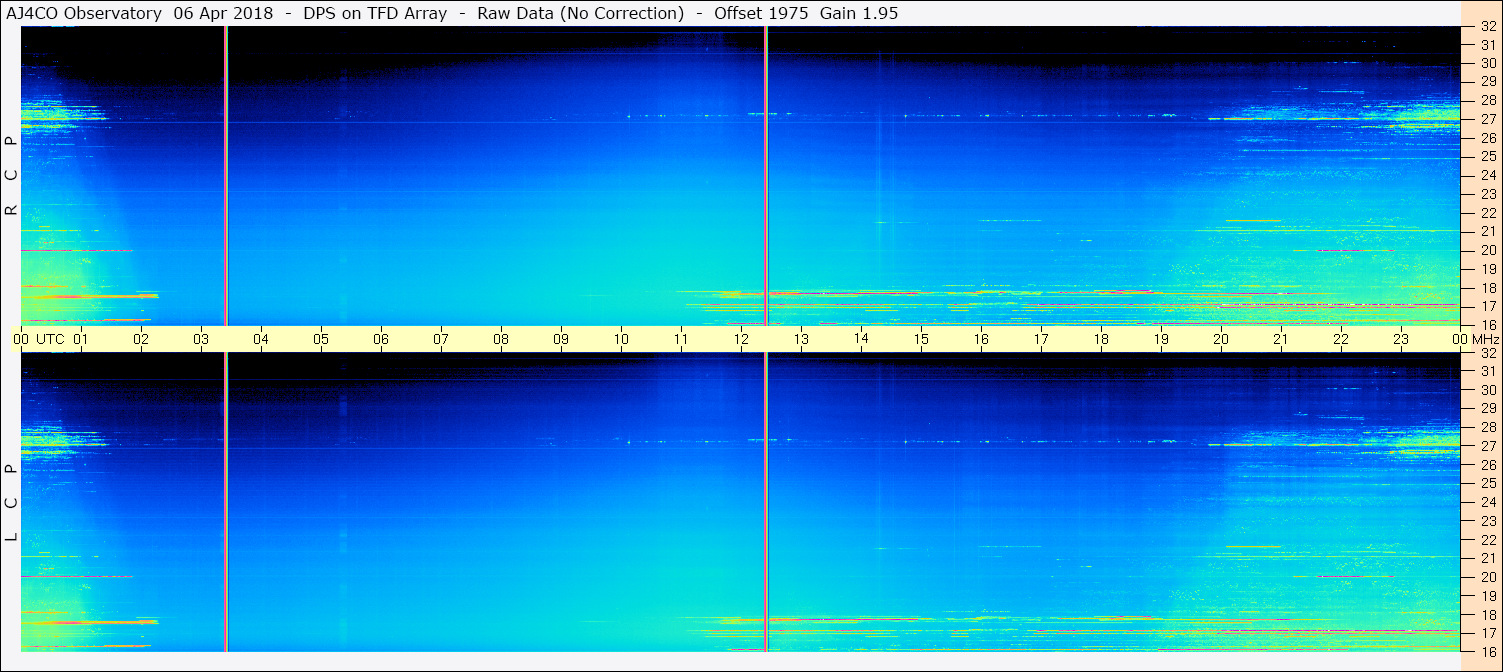Select the 05 hour tick label
Screen dimensions: 1503x672
tap(321, 339)
